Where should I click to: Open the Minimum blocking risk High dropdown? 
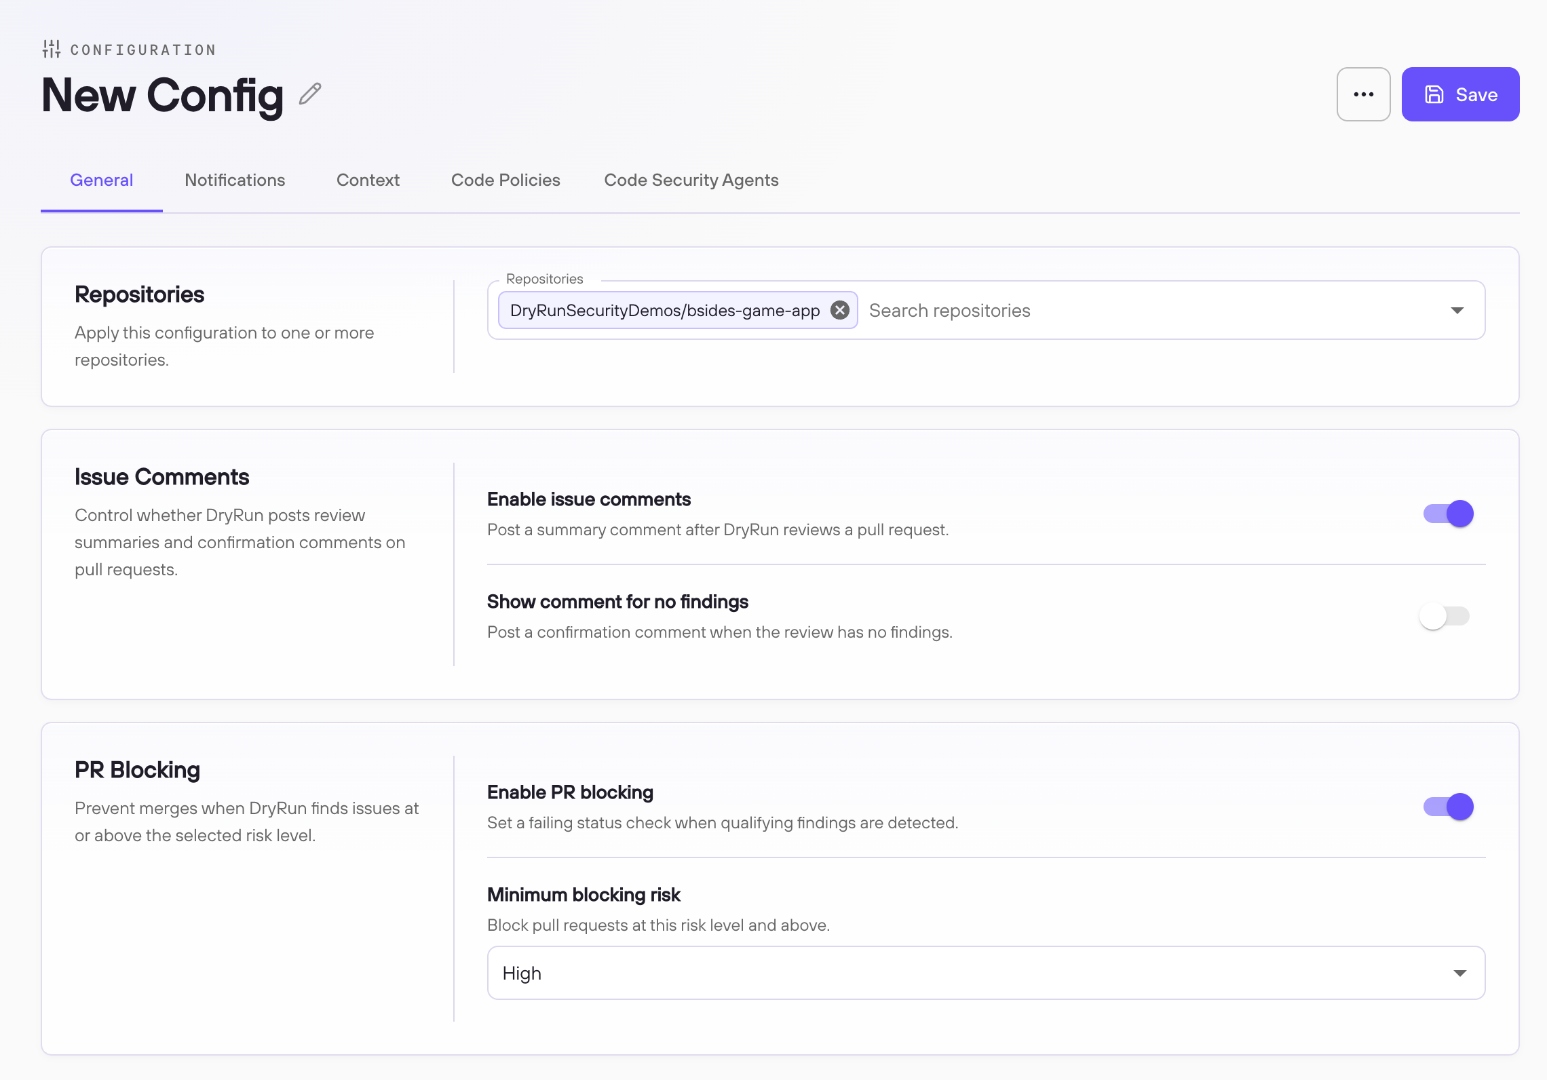point(986,973)
